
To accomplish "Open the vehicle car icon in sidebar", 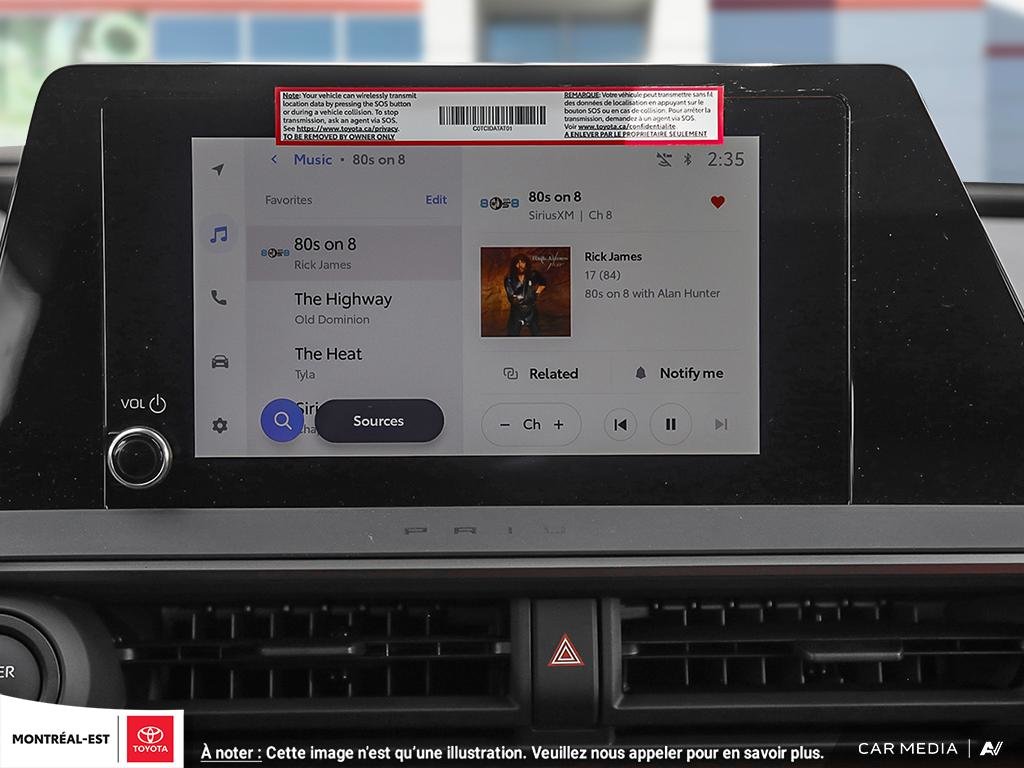I will click(x=220, y=361).
